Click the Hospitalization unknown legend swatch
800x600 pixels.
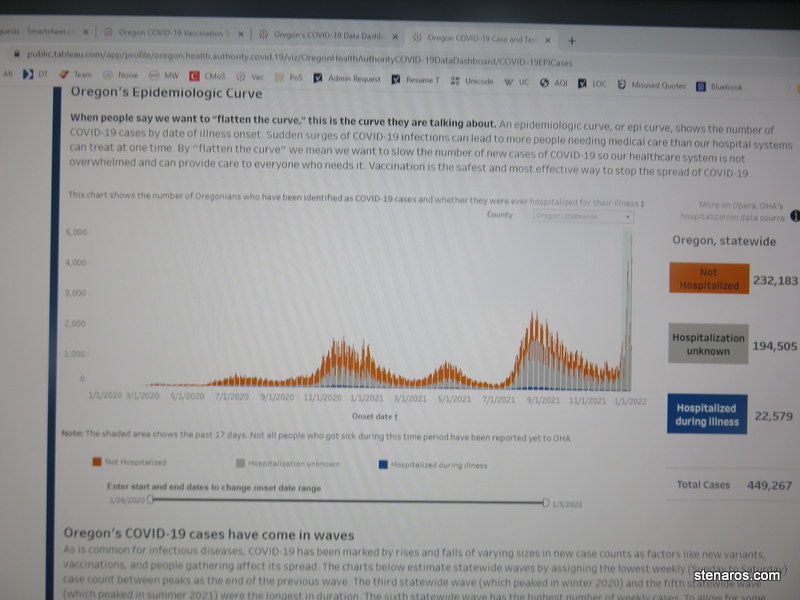[x=240, y=463]
